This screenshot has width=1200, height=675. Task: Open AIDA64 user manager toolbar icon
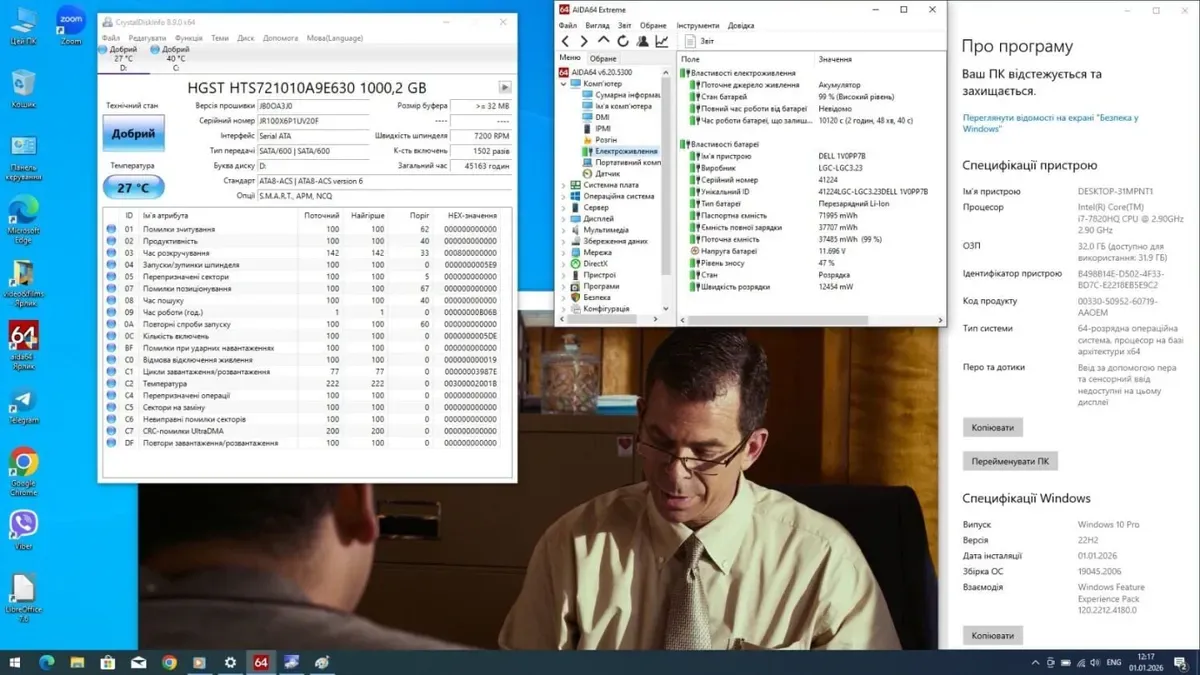click(x=642, y=41)
